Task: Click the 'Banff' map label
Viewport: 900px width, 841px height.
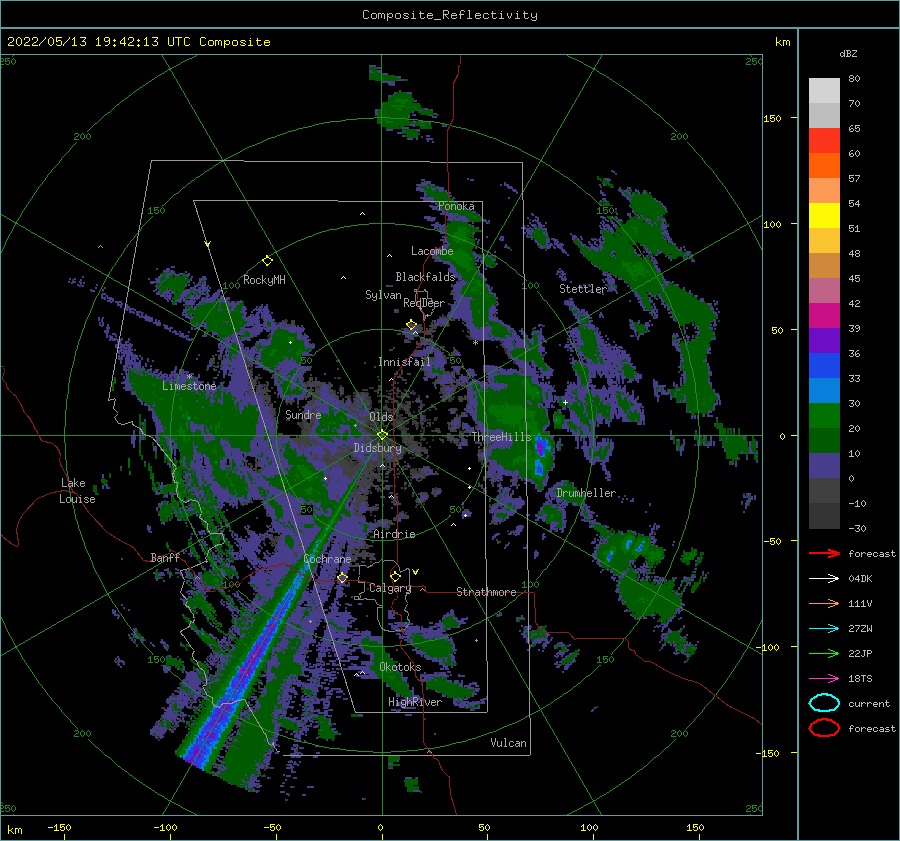Action: [165, 557]
